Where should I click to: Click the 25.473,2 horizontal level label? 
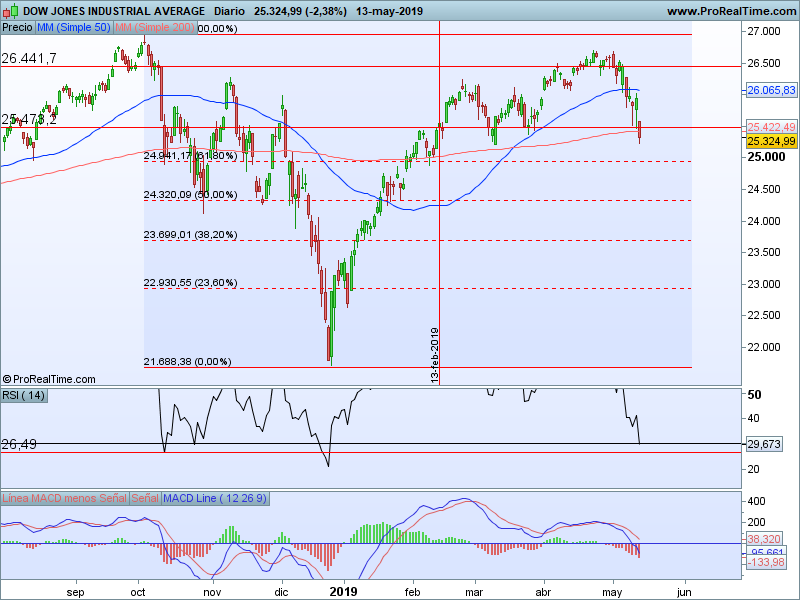coord(29,119)
